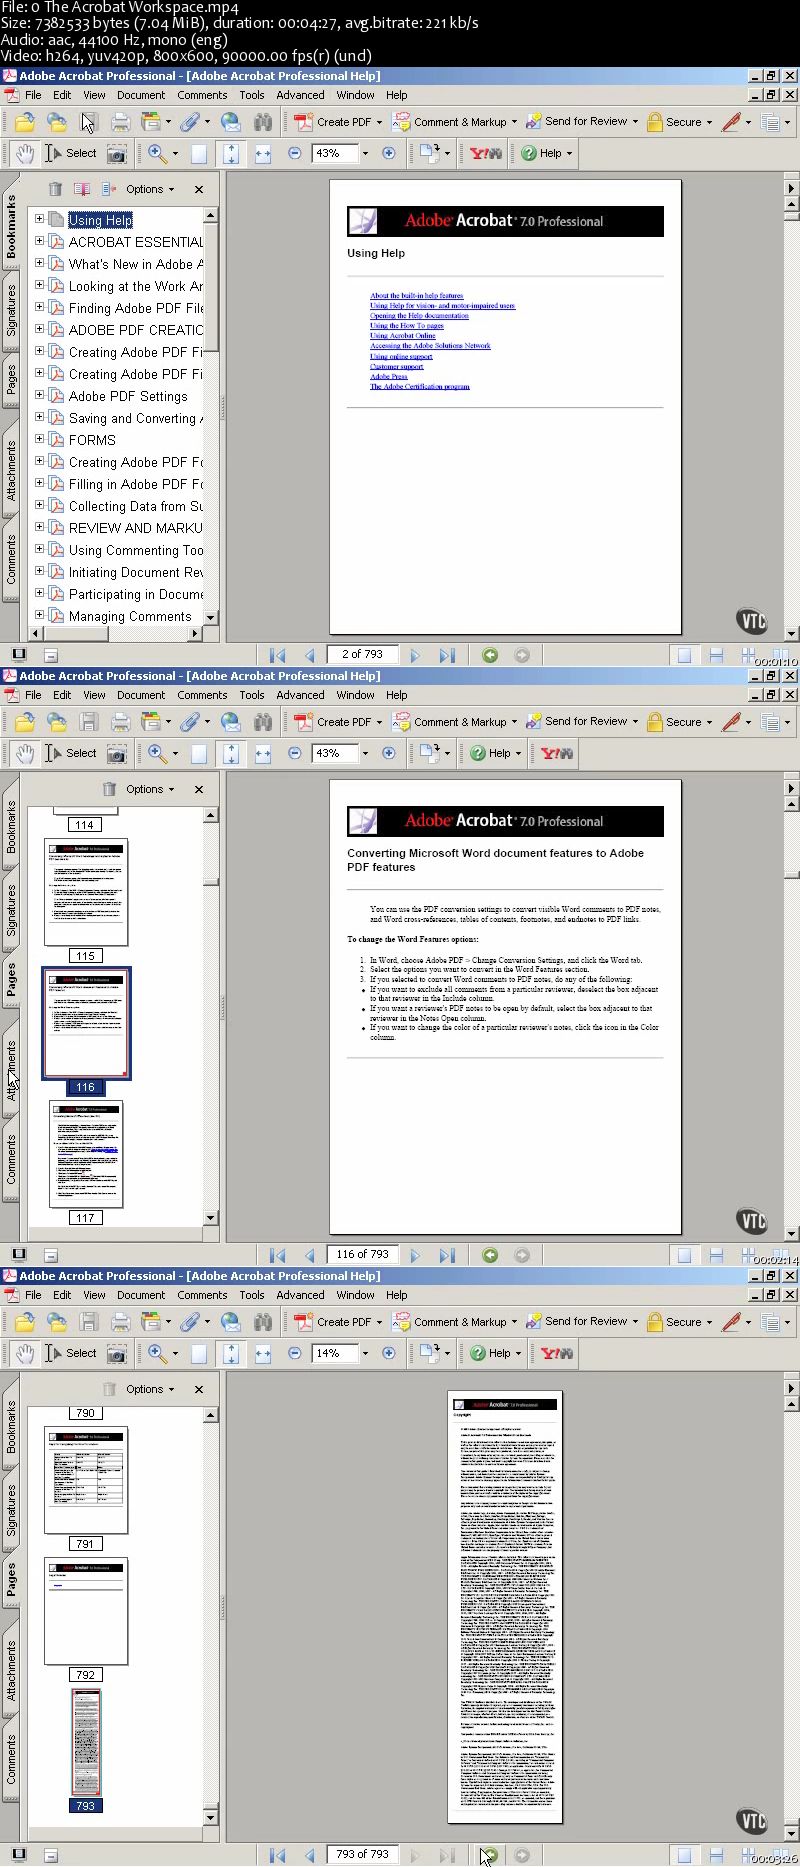Toggle Continuous layout in 2 of 793 window
This screenshot has width=800, height=1867.
(716, 655)
